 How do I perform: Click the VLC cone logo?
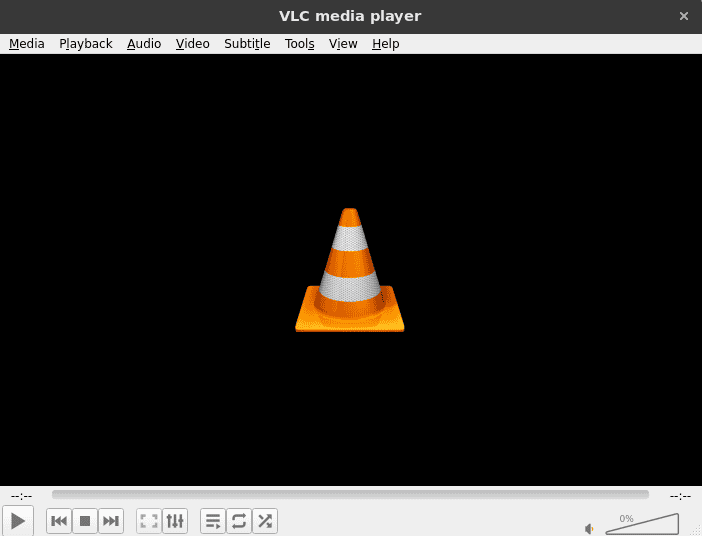(350, 270)
